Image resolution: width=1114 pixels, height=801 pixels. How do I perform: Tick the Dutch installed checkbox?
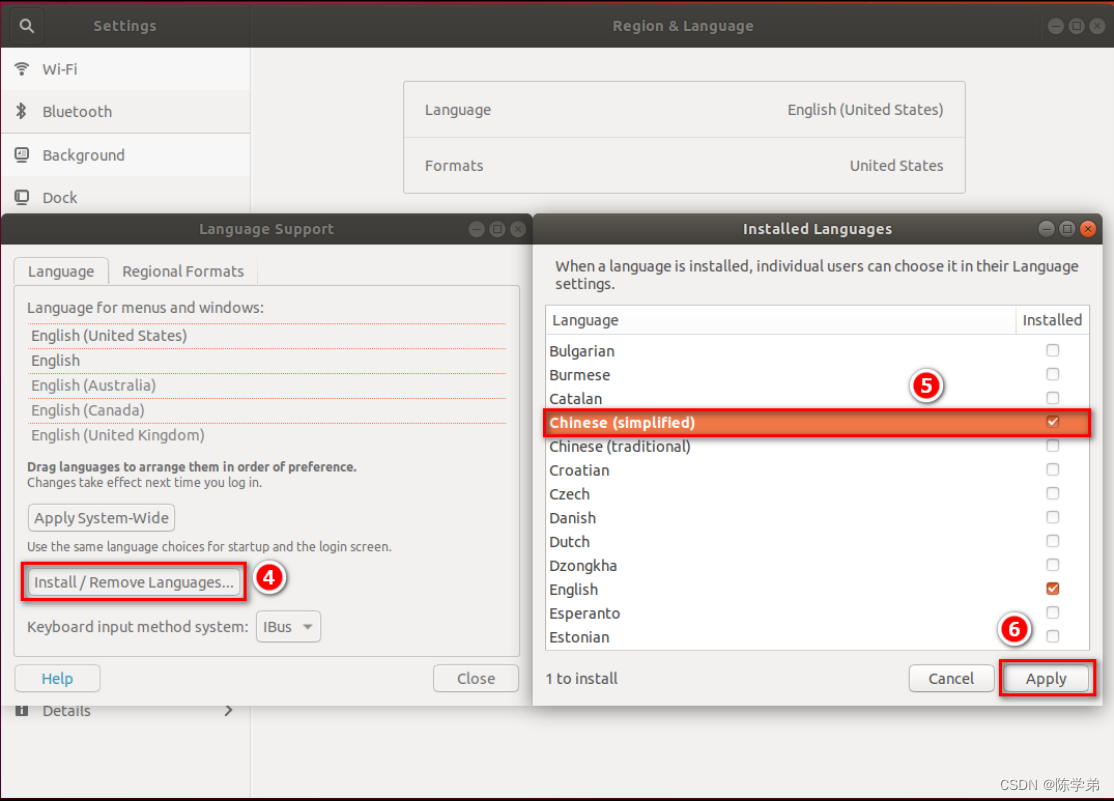pos(1053,541)
